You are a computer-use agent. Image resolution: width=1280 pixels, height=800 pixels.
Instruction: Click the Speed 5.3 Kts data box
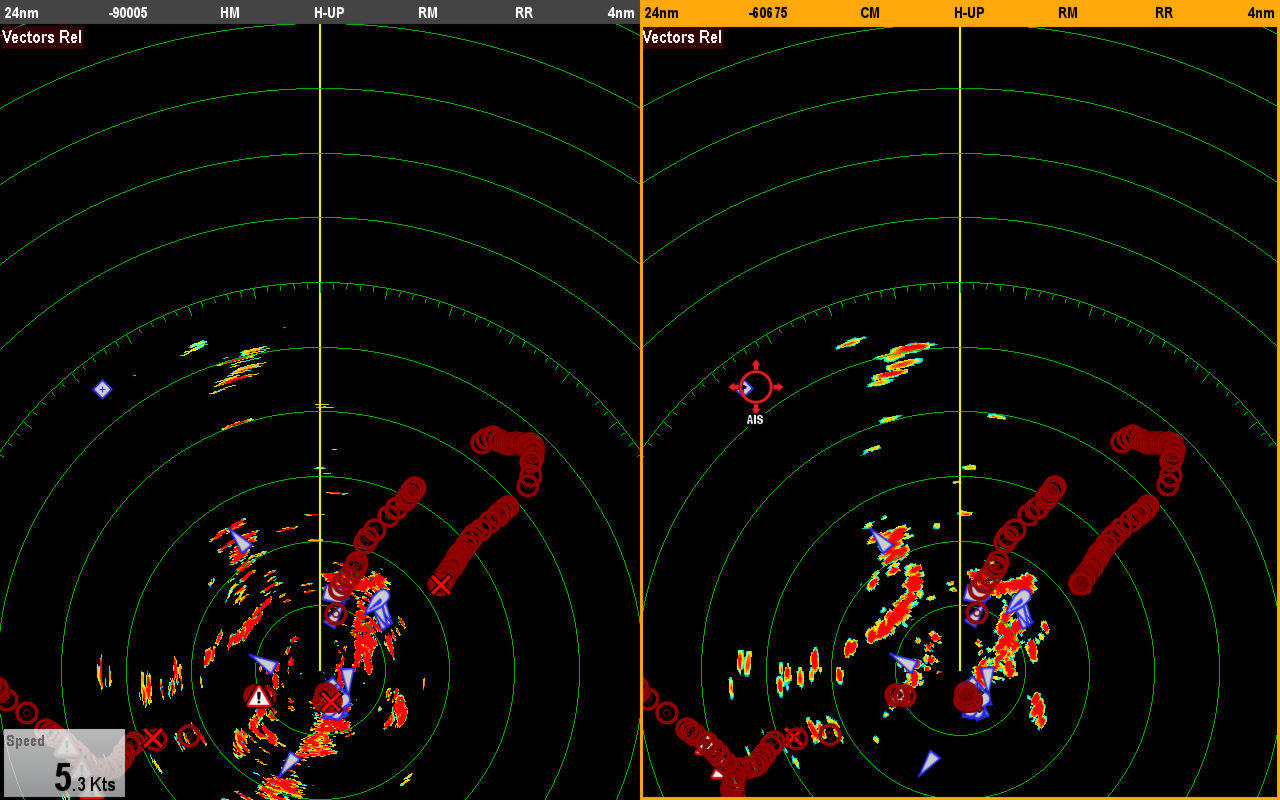pyautogui.click(x=63, y=762)
